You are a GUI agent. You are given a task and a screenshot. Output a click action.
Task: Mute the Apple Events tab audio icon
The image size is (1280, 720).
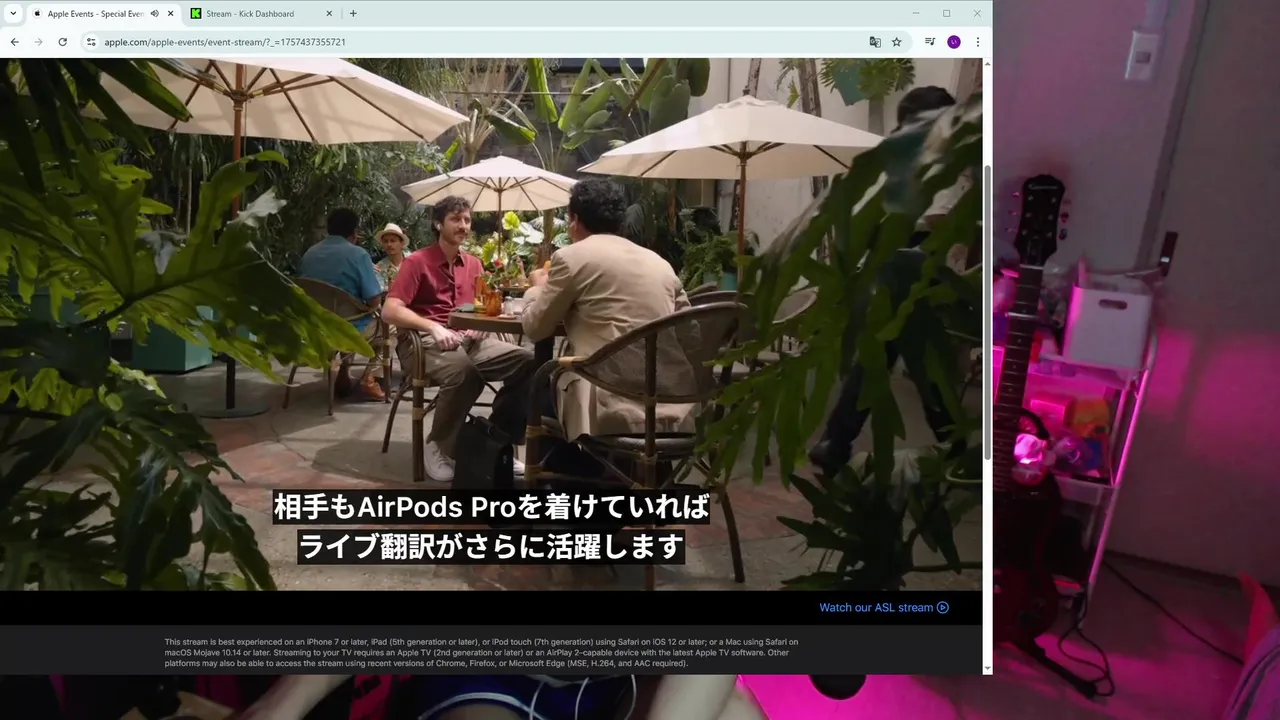pos(154,14)
